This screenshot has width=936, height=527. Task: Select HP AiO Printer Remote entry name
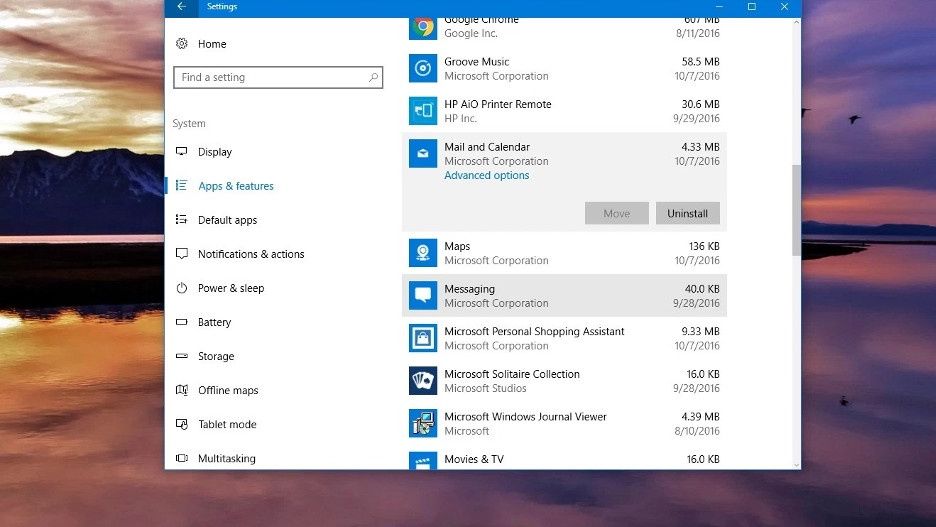[x=497, y=104]
